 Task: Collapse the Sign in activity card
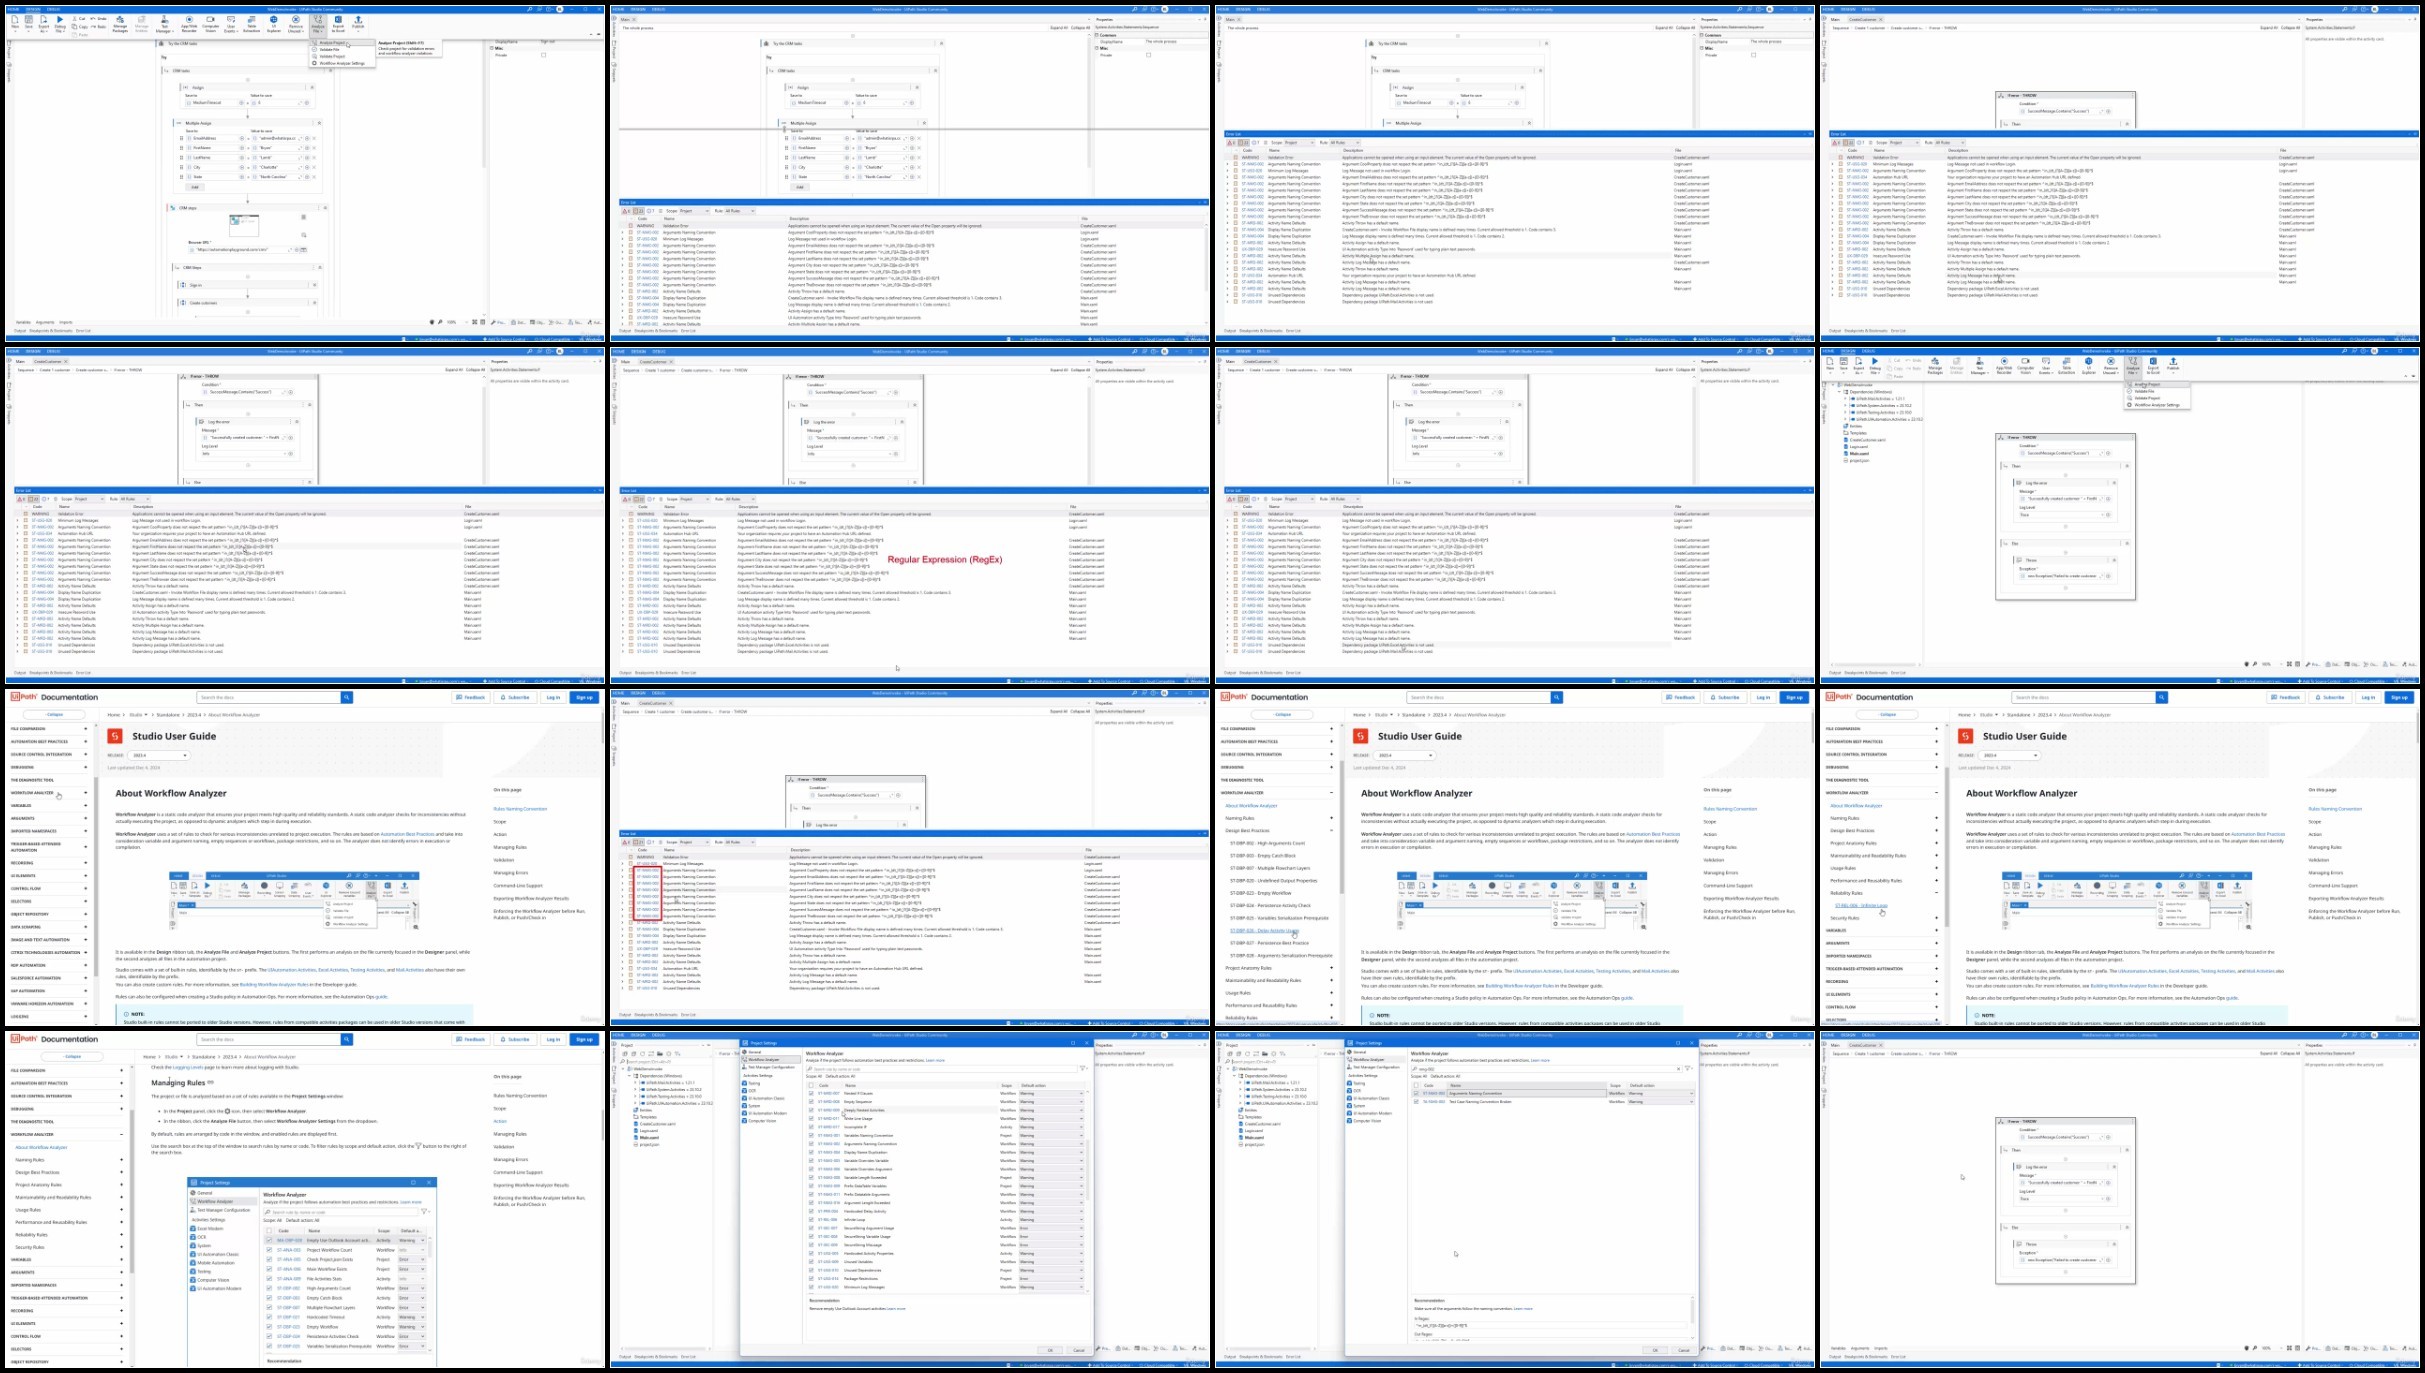[314, 285]
